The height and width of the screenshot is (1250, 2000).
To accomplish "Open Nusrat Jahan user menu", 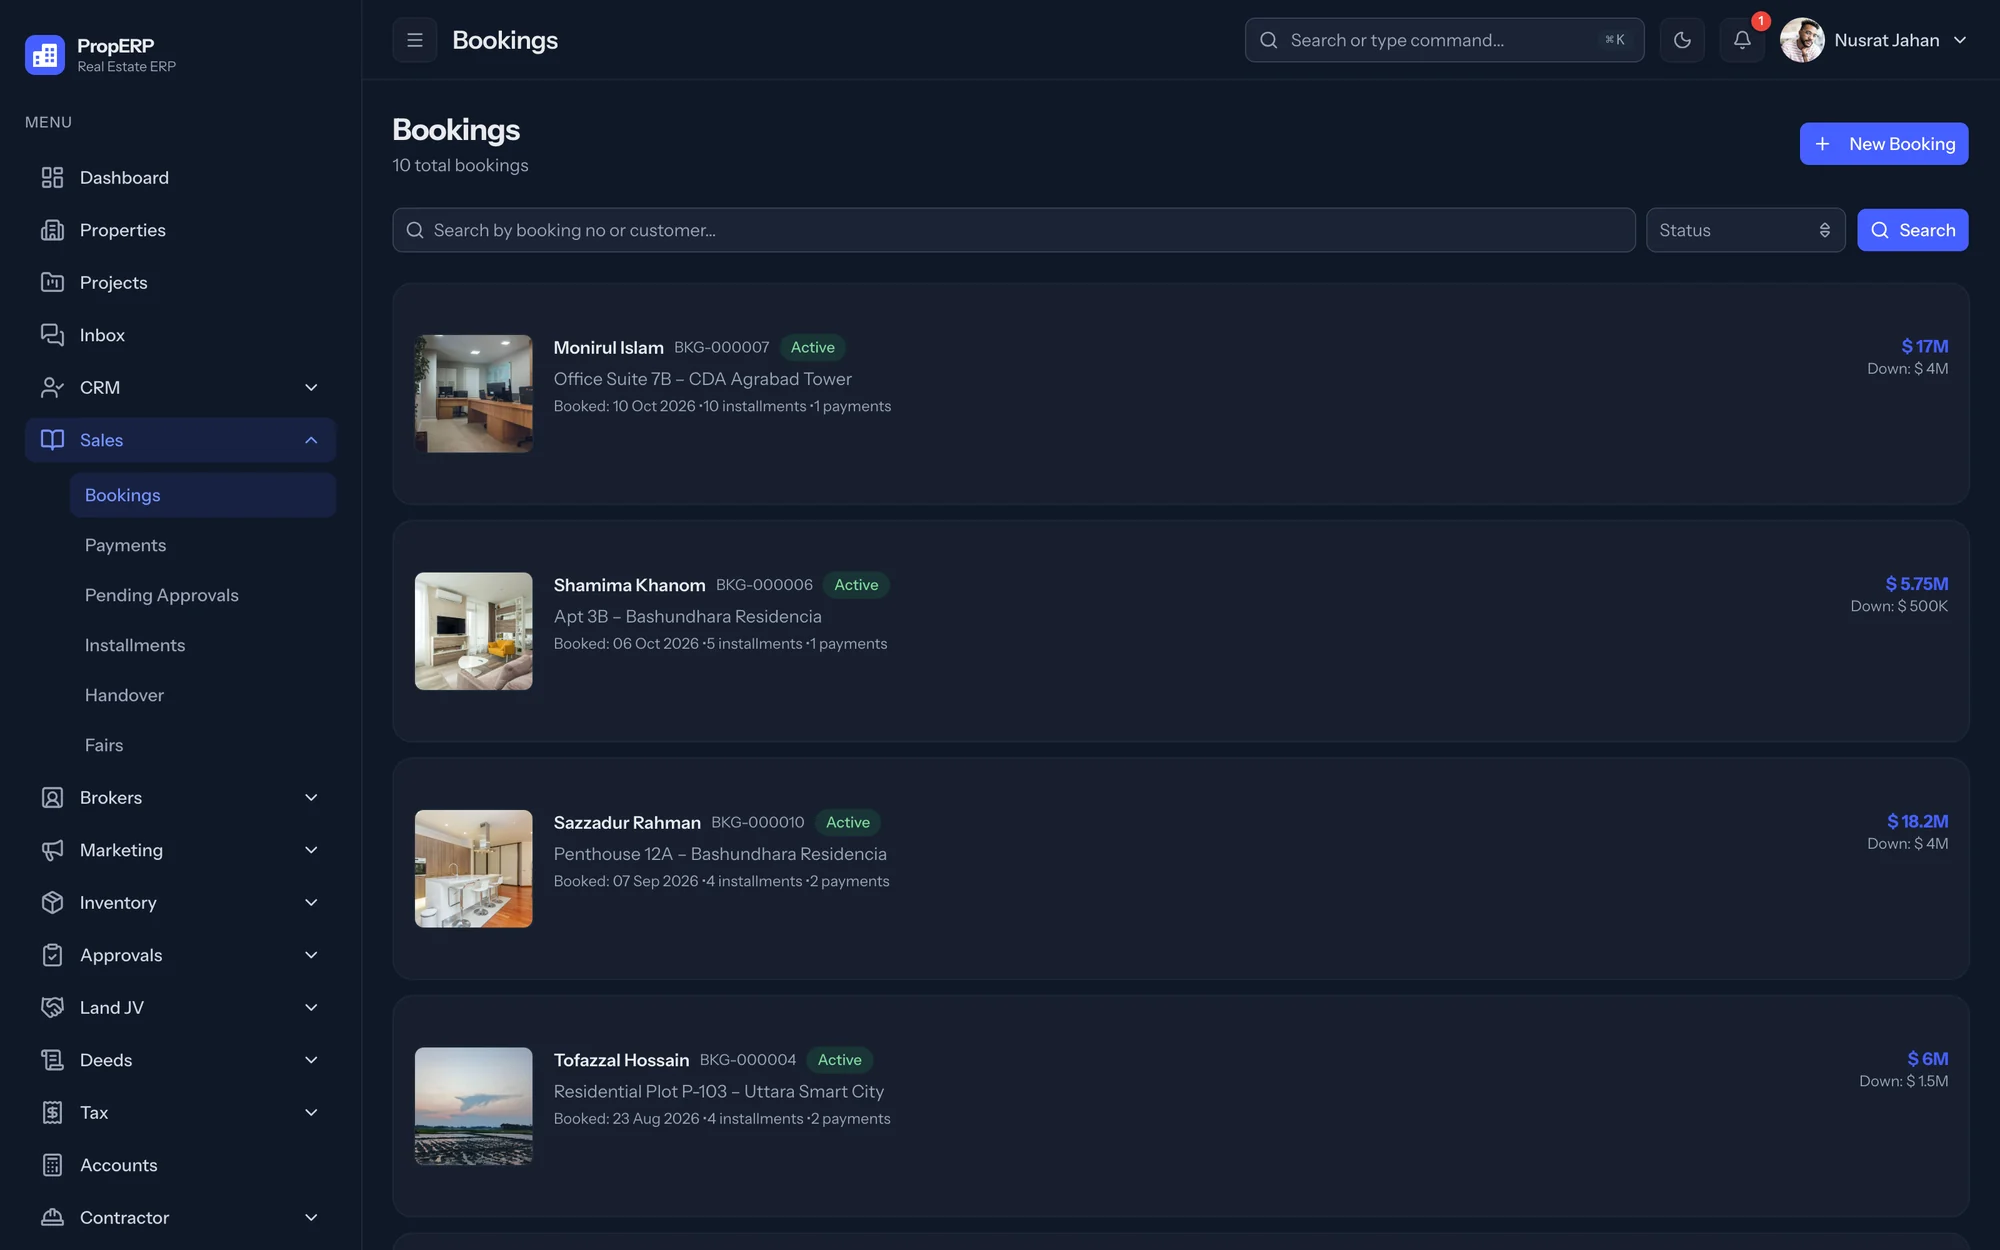I will 1874,40.
